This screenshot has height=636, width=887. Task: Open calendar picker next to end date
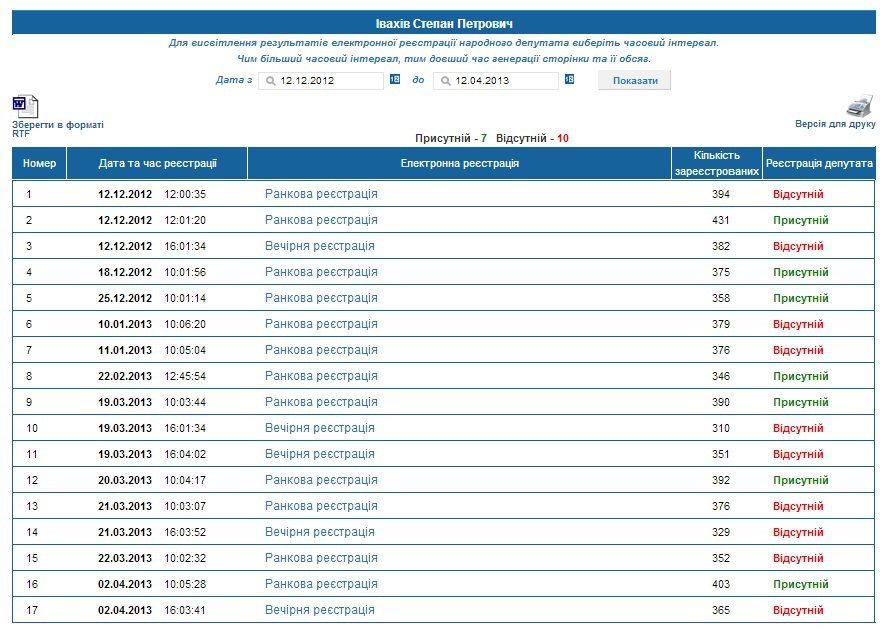click(569, 80)
